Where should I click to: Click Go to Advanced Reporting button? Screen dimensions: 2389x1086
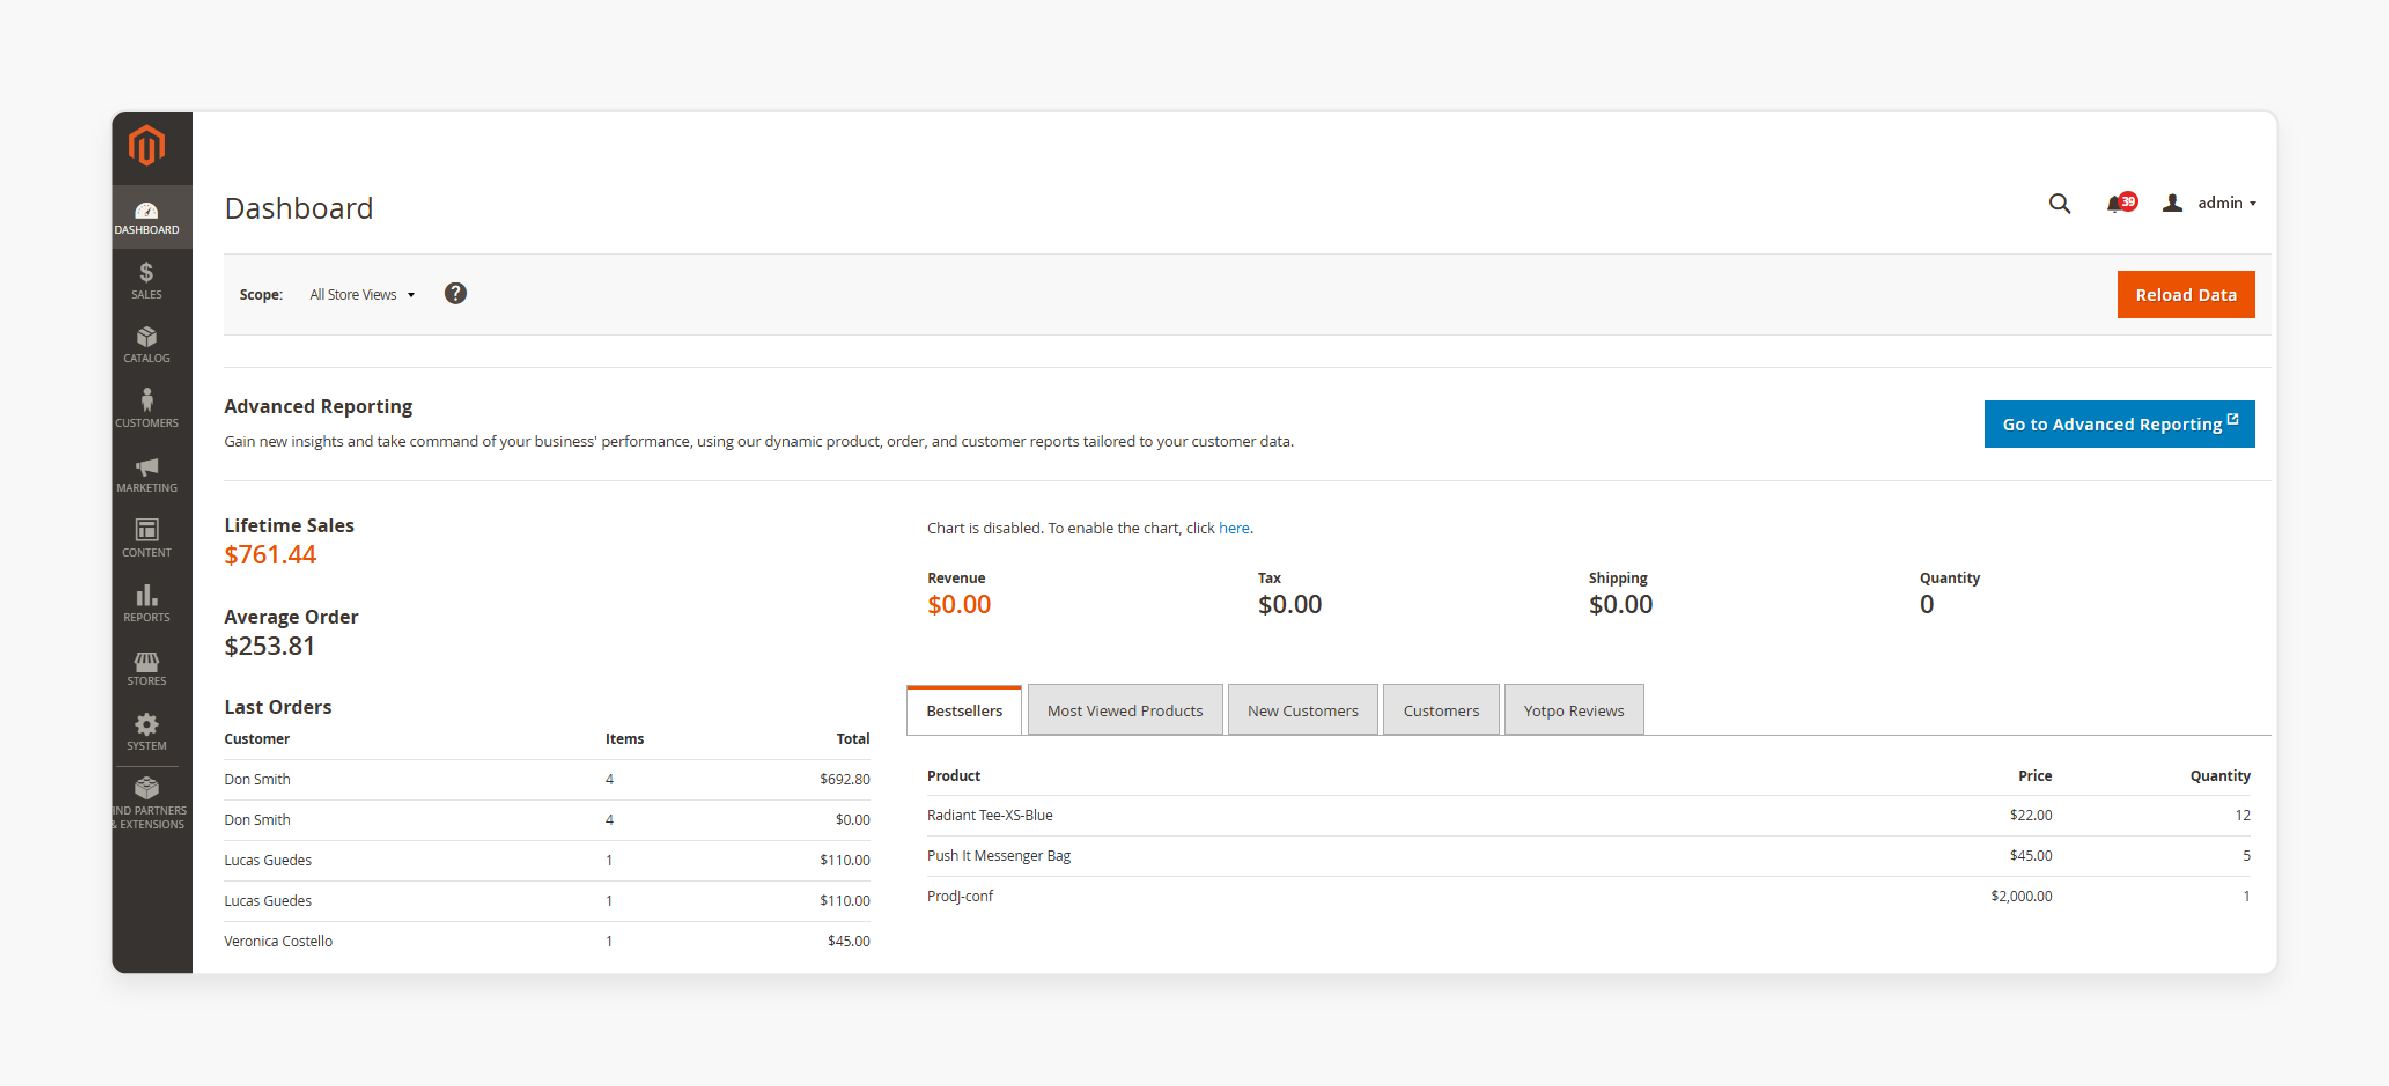click(2120, 424)
